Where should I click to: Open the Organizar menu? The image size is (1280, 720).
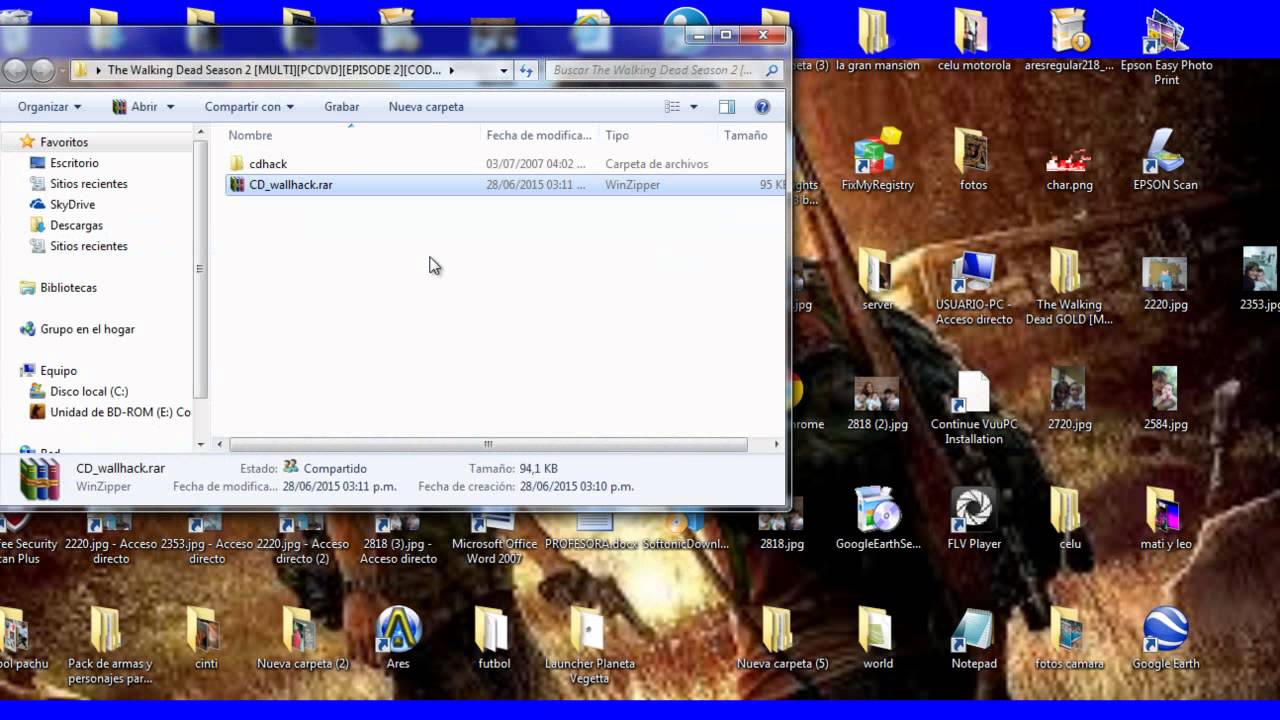click(49, 107)
